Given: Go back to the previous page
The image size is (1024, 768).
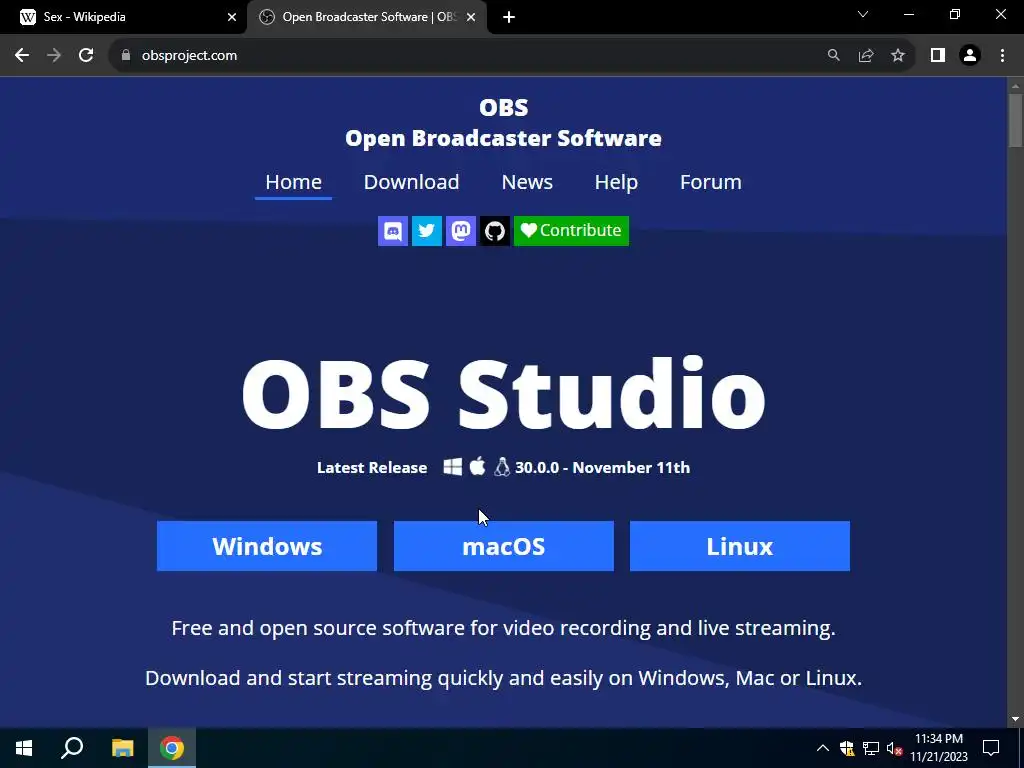Looking at the screenshot, I should pos(22,56).
